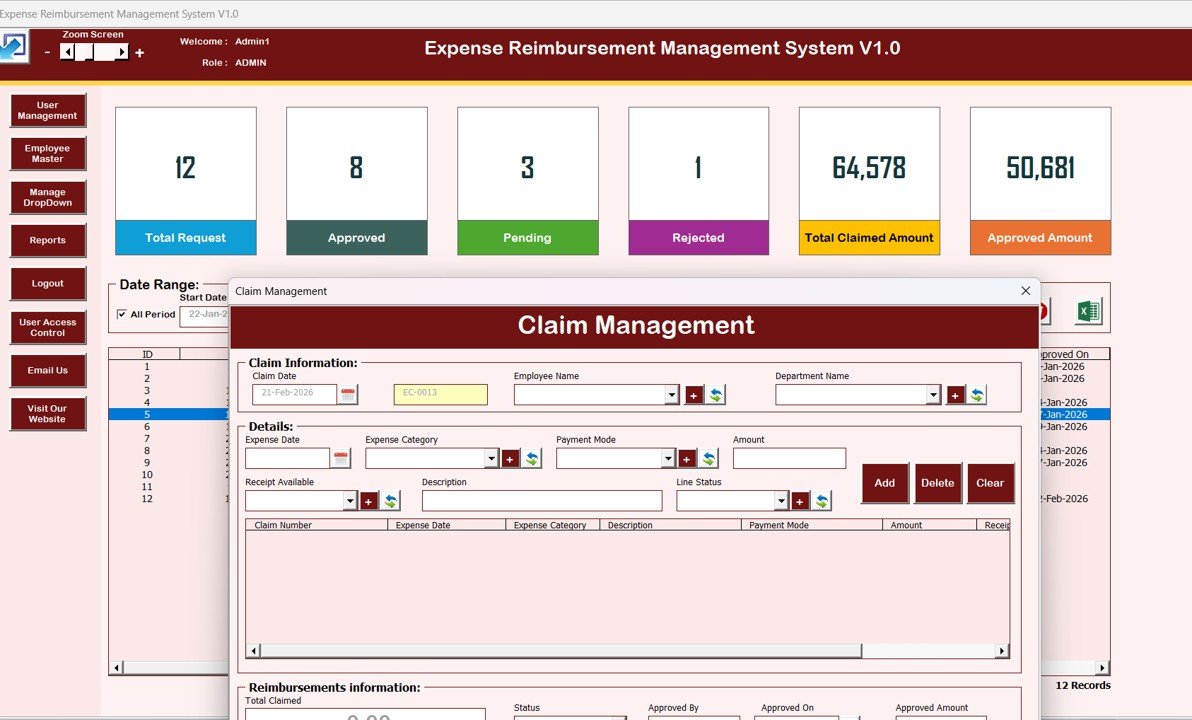Image resolution: width=1192 pixels, height=720 pixels.
Task: Click the Add button in the Details section
Action: click(x=884, y=483)
